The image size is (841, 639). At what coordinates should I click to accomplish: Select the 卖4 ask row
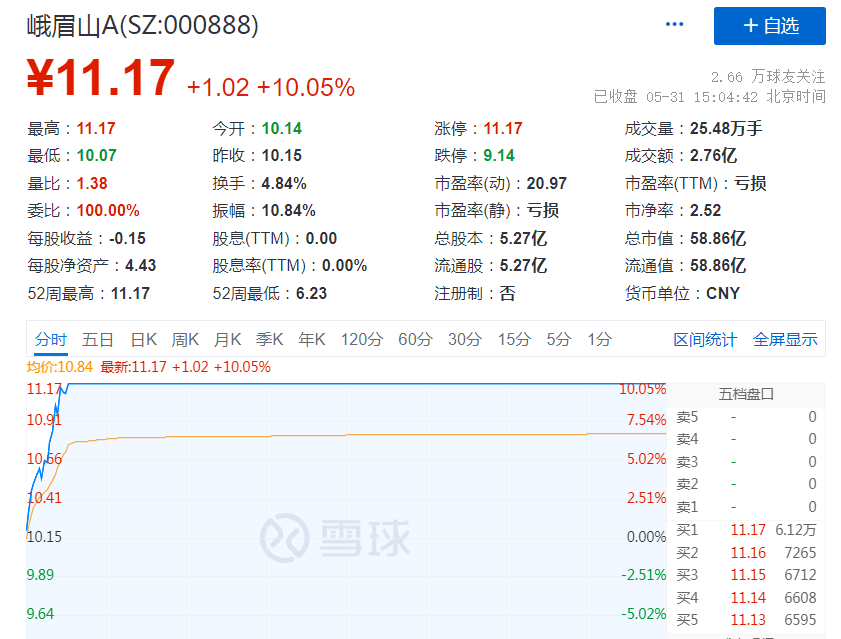[746, 439]
